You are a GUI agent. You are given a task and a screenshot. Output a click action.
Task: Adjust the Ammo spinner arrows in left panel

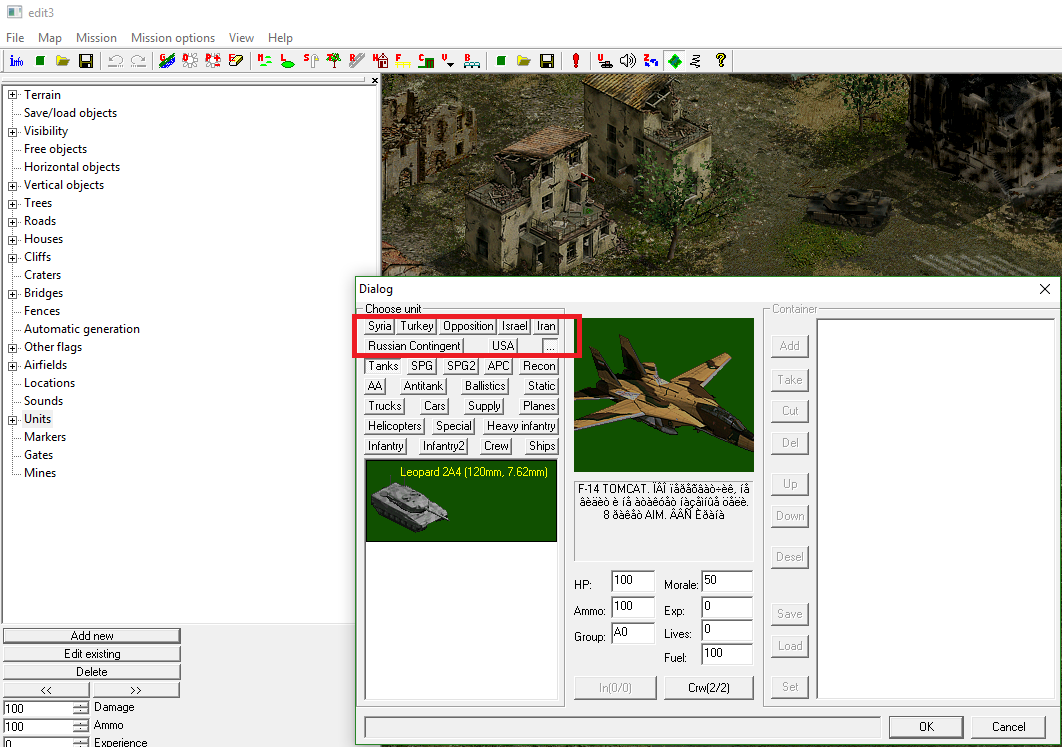coord(81,727)
